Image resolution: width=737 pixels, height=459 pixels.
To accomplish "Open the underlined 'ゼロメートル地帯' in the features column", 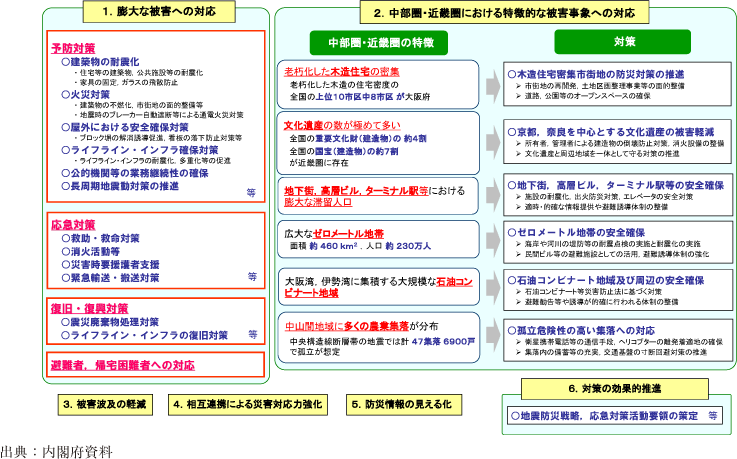I will [x=348, y=233].
